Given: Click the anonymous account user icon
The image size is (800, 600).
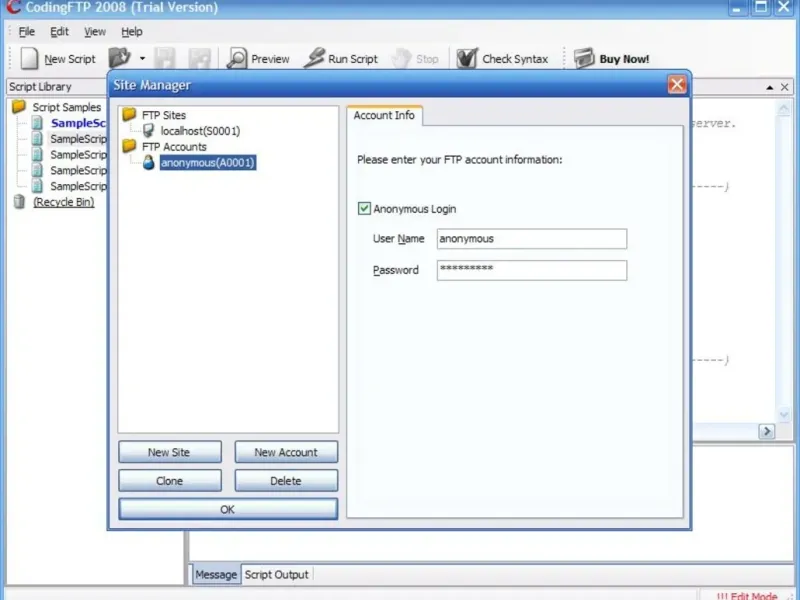Looking at the screenshot, I should tap(148, 162).
